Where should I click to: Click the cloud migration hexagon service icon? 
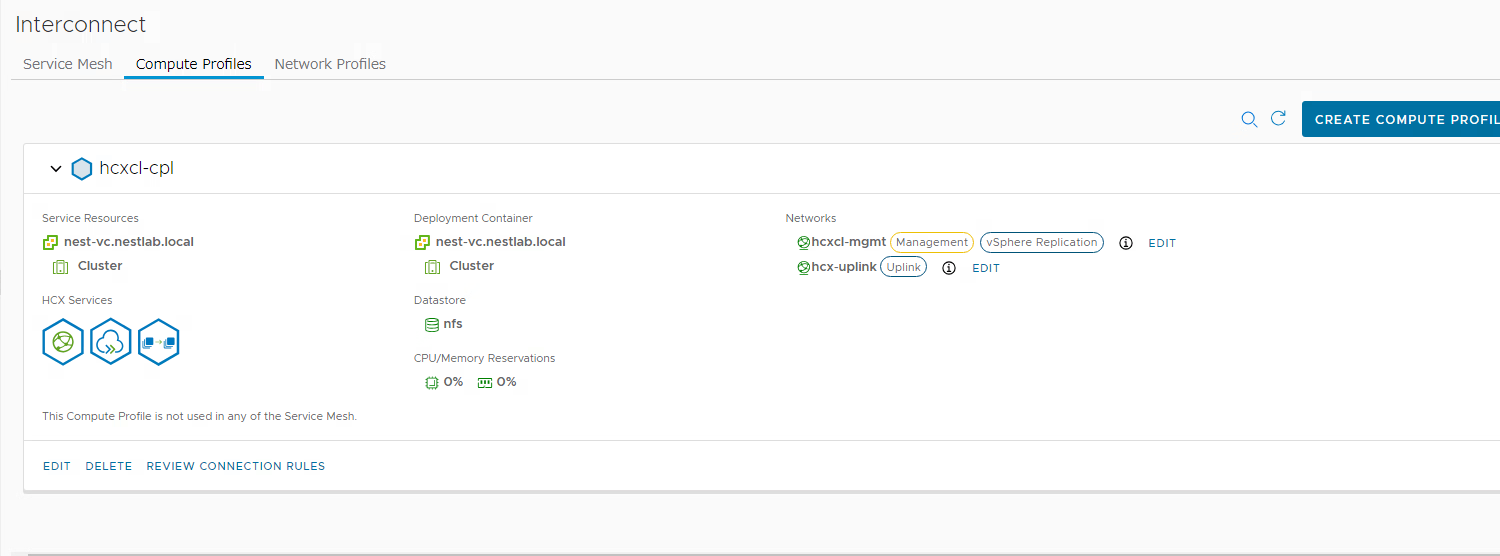click(x=111, y=342)
